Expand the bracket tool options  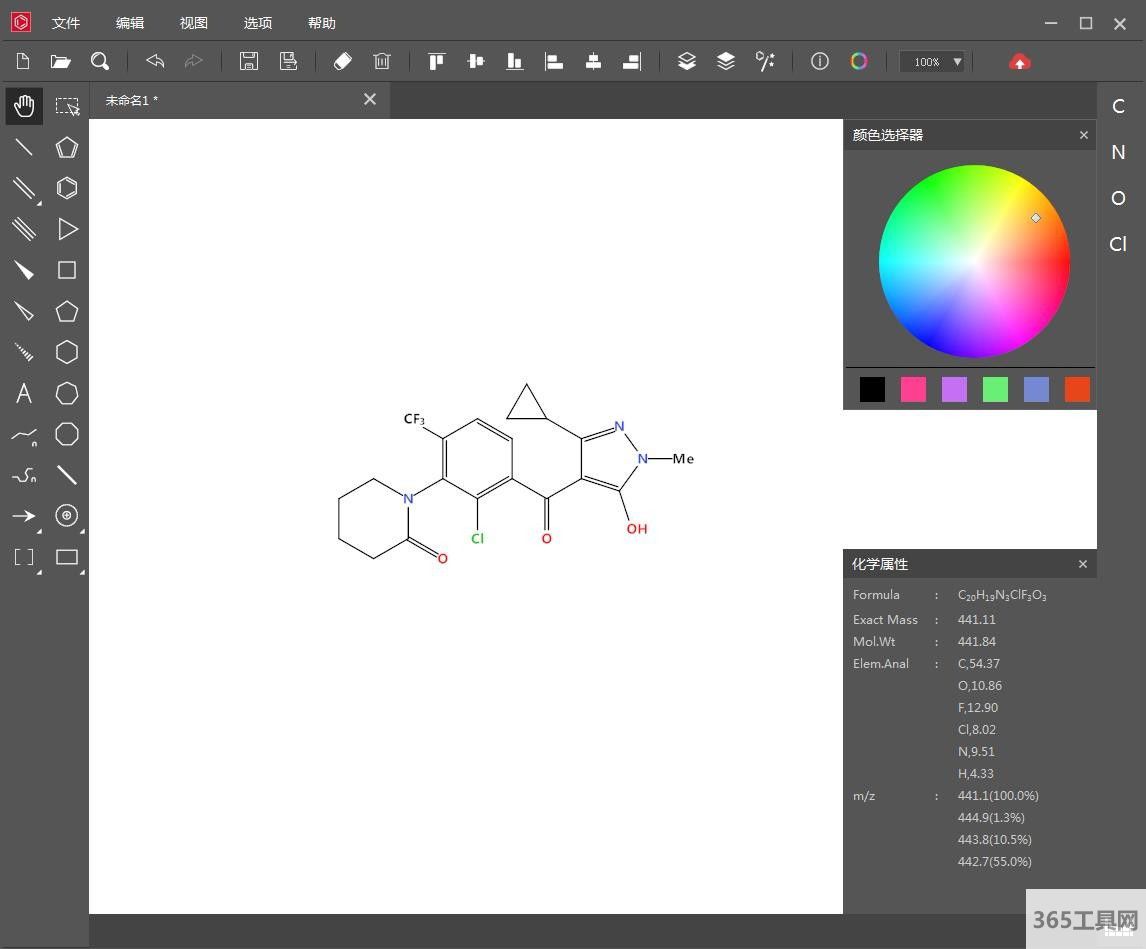(39, 572)
